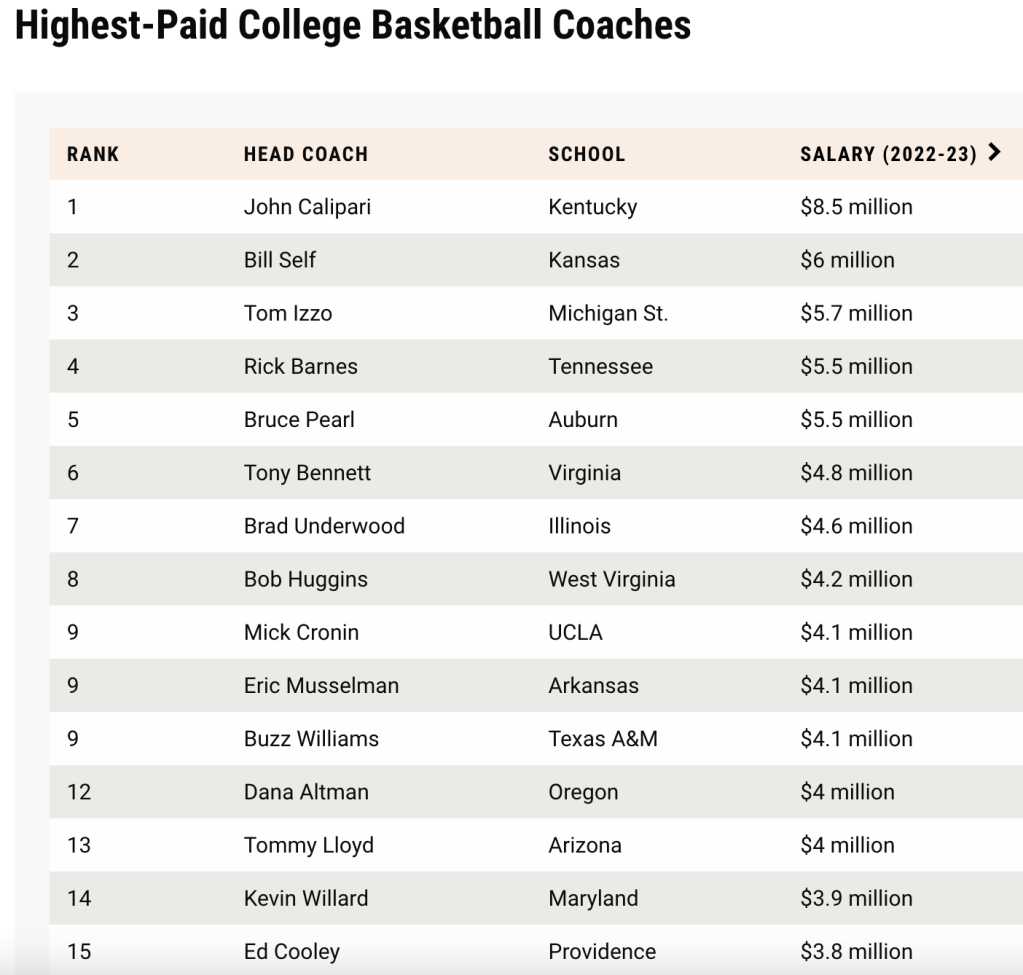Click the Texas A&M school entry
The width and height of the screenshot is (1023, 975).
point(603,739)
